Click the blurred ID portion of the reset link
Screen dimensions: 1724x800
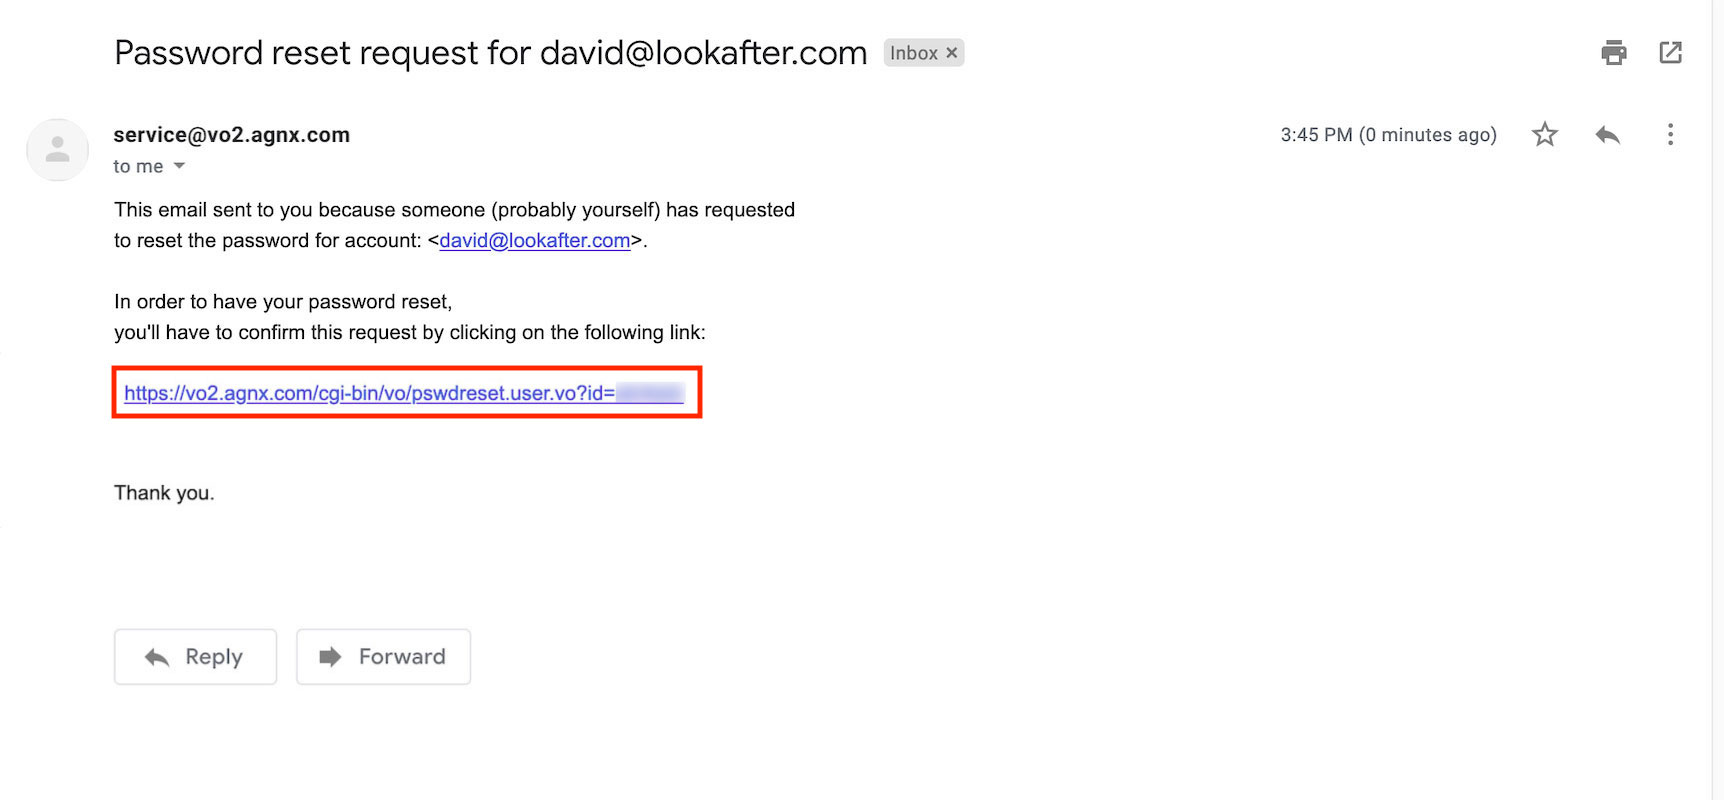tap(650, 393)
